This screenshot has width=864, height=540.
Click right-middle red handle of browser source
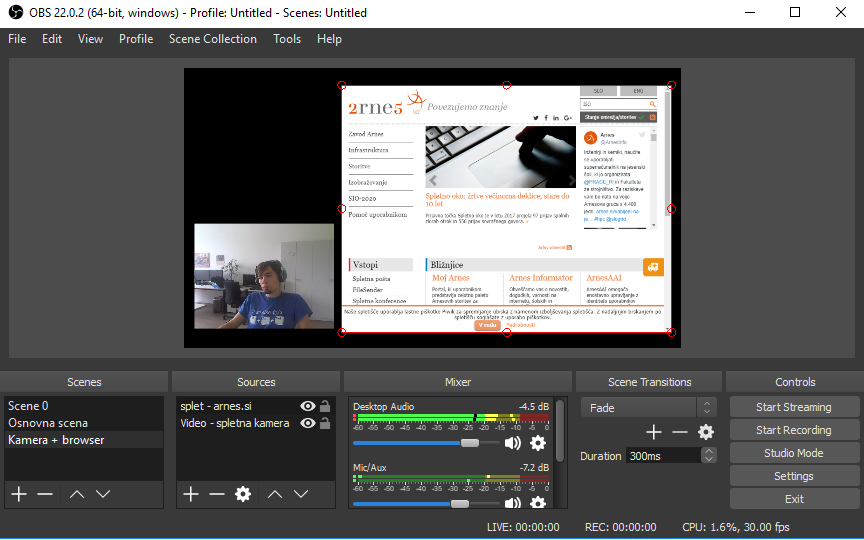pyautogui.click(x=672, y=209)
